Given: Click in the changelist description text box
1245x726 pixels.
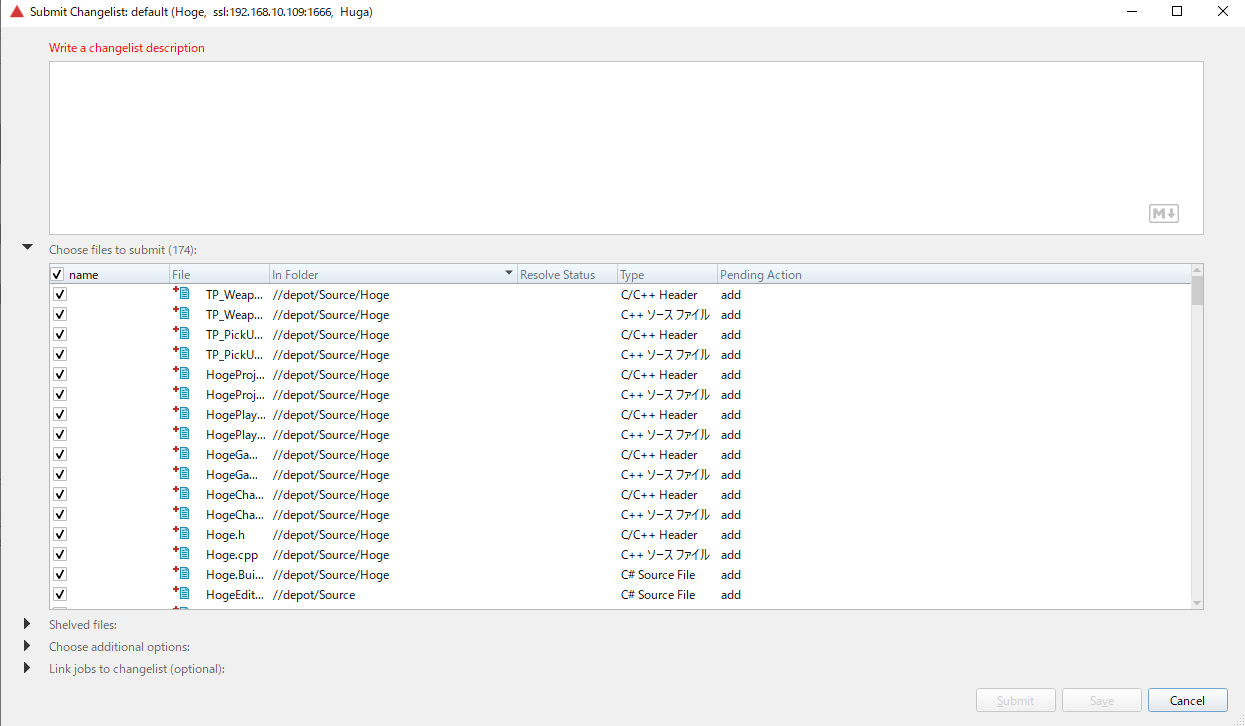Looking at the screenshot, I should pyautogui.click(x=626, y=148).
